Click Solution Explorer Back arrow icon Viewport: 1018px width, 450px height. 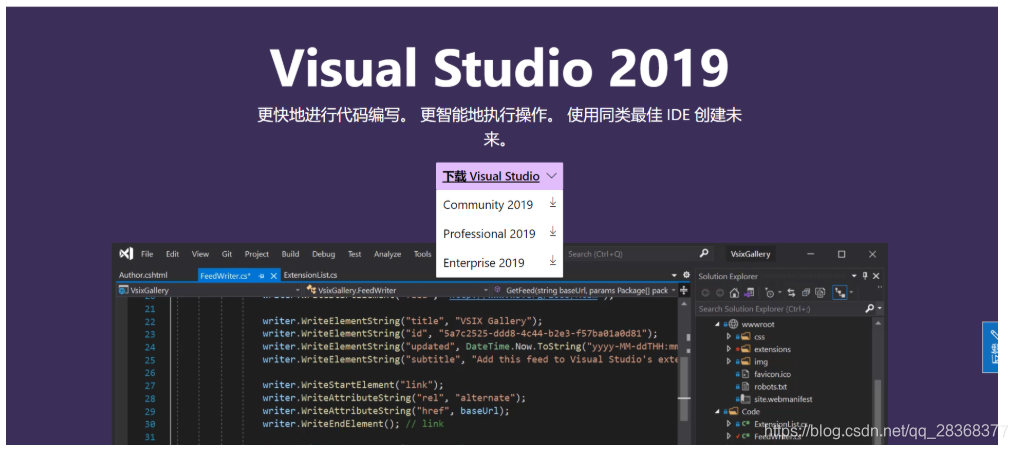click(706, 292)
